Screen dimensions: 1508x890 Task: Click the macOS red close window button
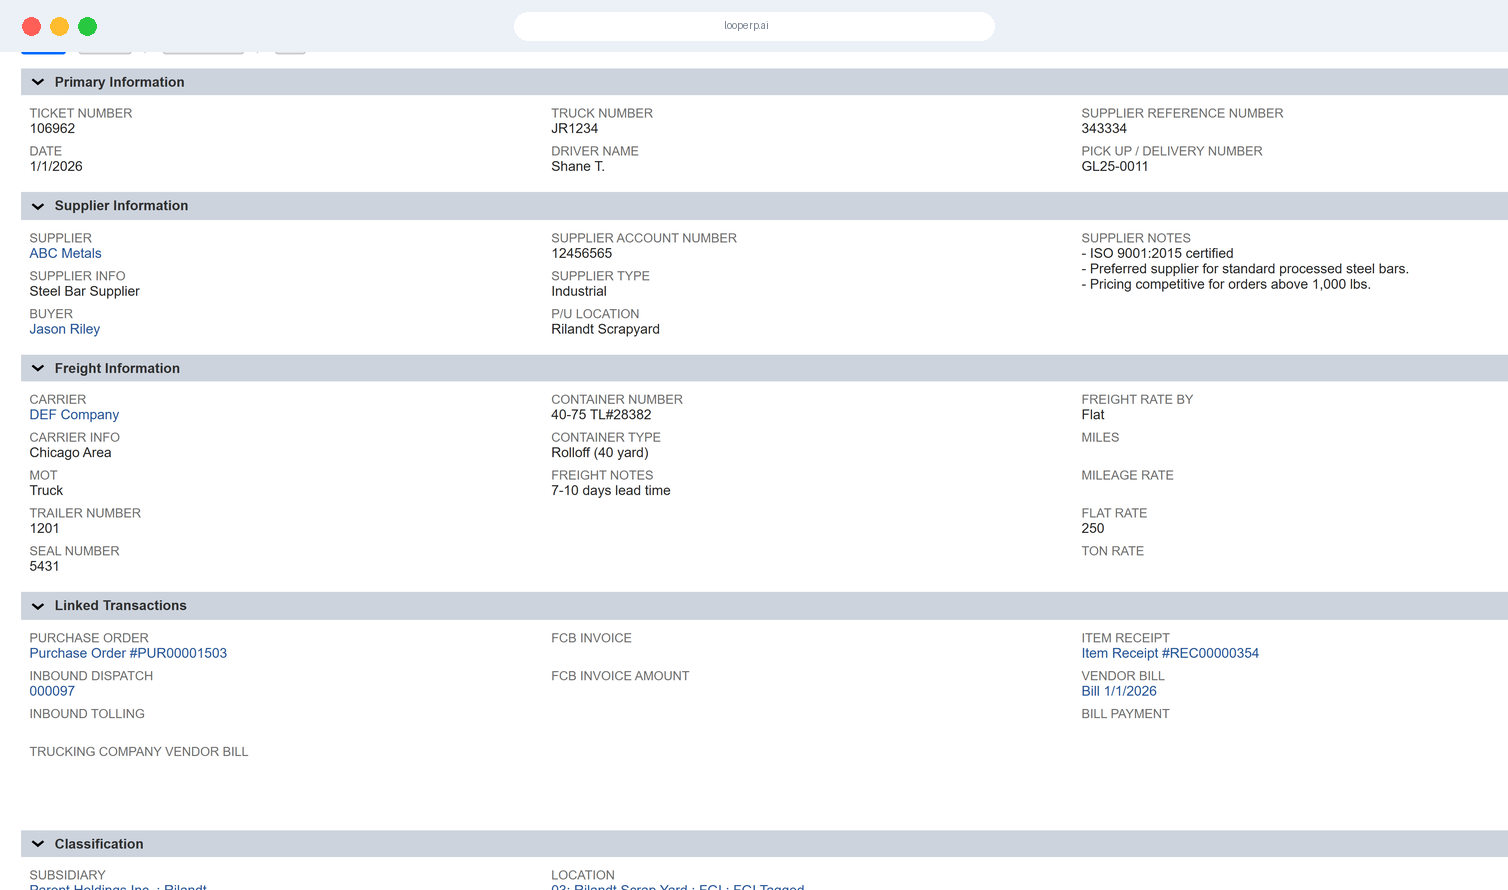point(31,27)
